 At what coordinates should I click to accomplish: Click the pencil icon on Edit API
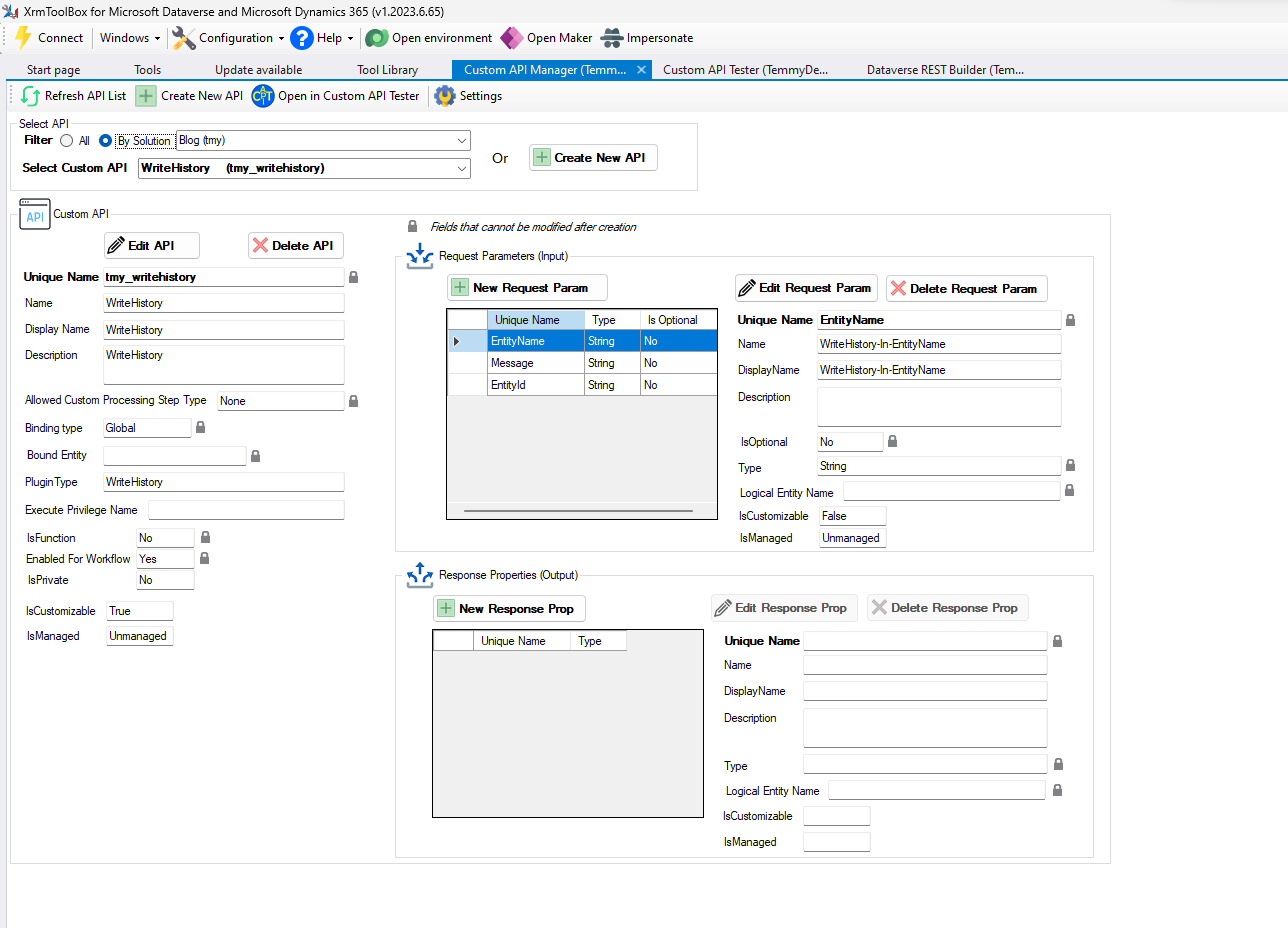pyautogui.click(x=116, y=245)
